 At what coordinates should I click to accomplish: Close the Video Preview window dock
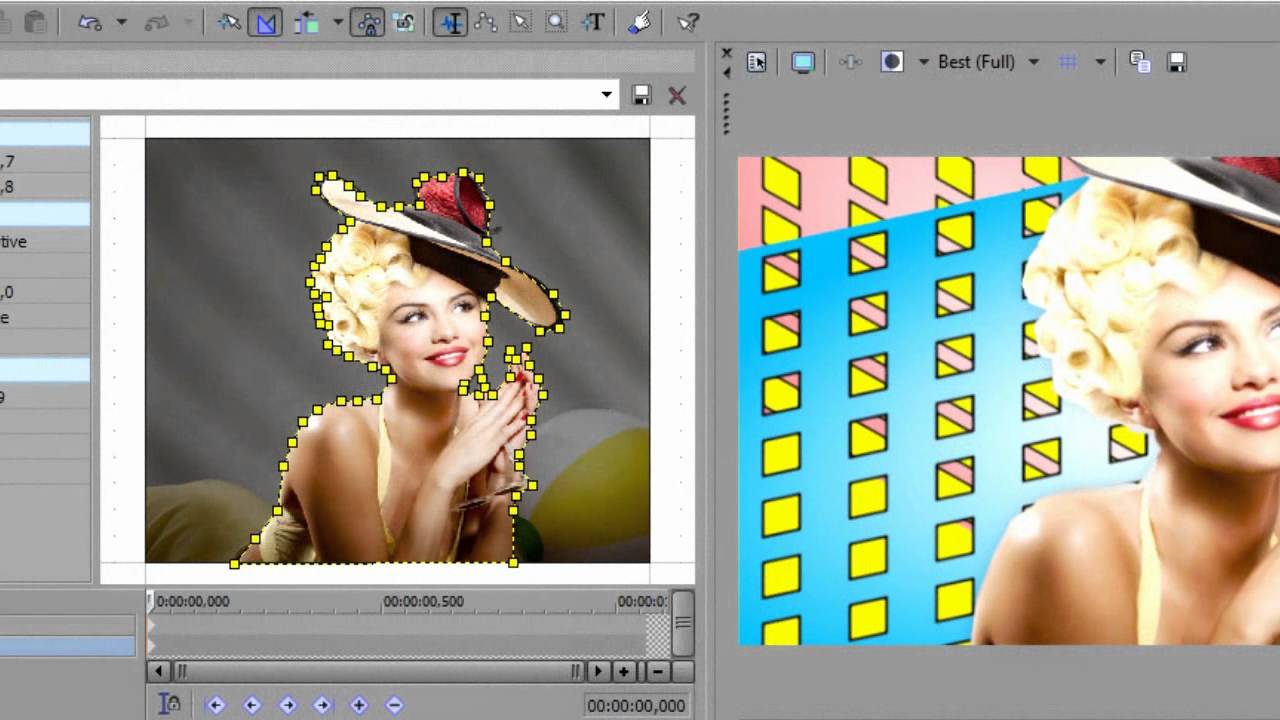point(727,53)
